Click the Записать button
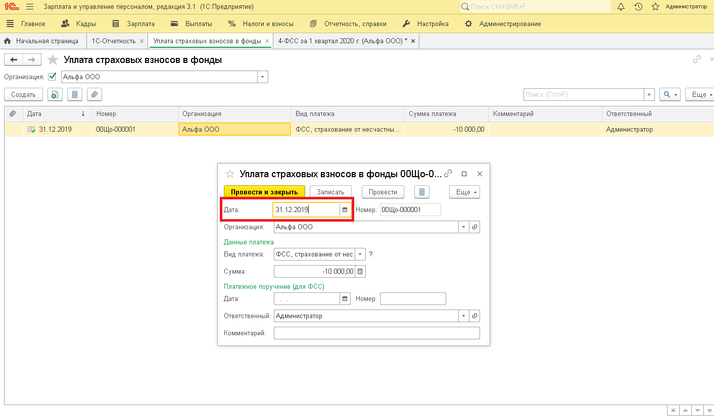Screen dimensions: 714x419 point(333,191)
